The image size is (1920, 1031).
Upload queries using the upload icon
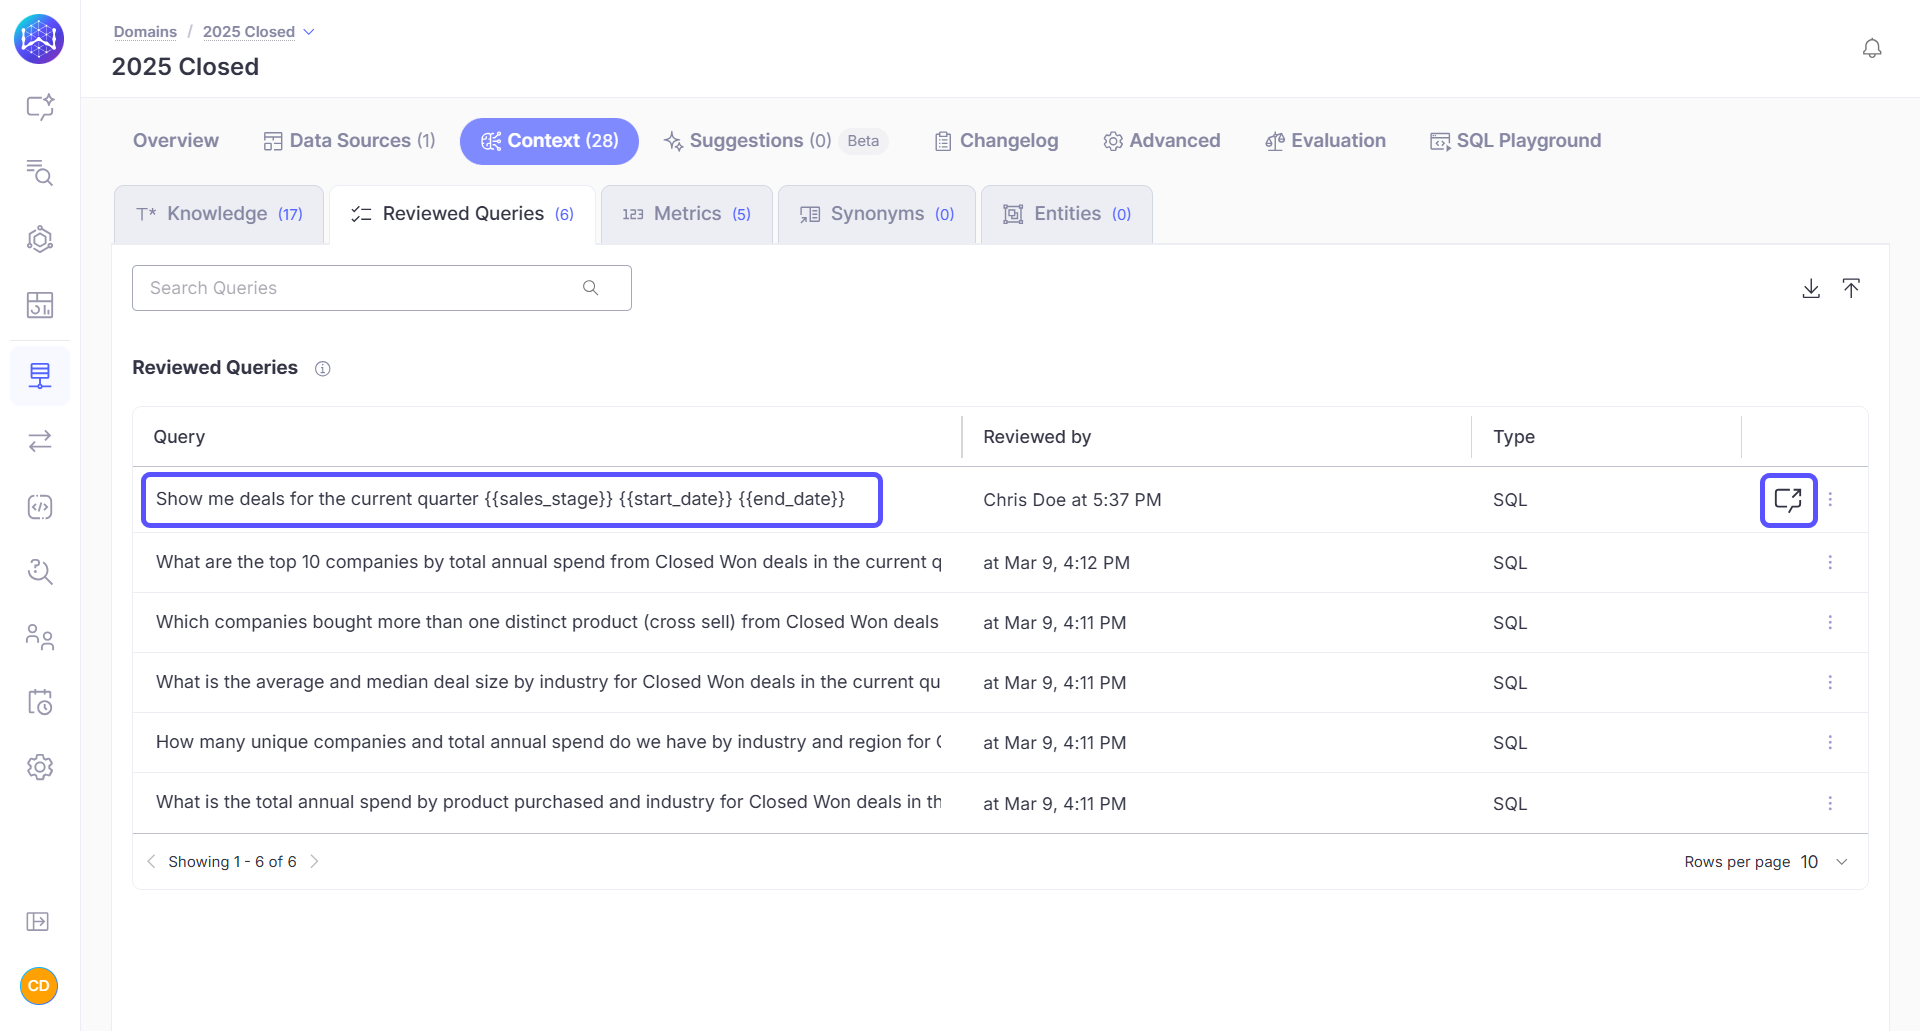[1851, 288]
